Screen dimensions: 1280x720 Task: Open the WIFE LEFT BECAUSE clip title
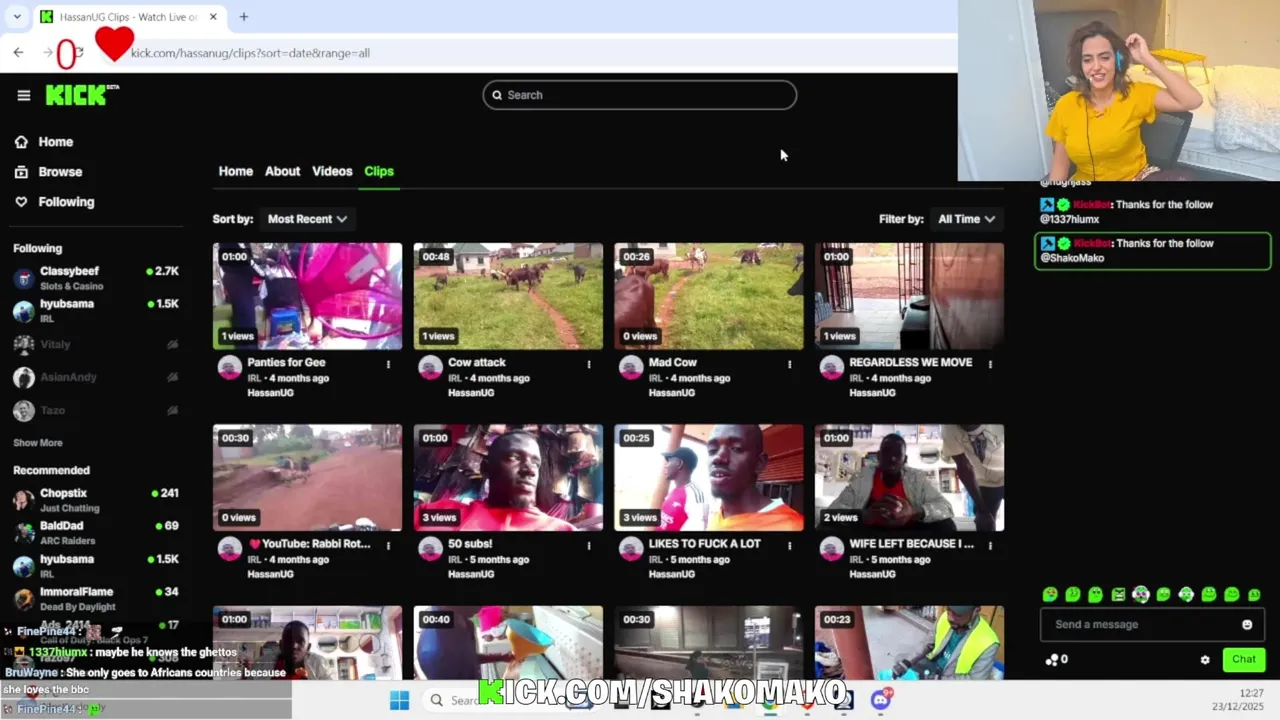tap(911, 544)
